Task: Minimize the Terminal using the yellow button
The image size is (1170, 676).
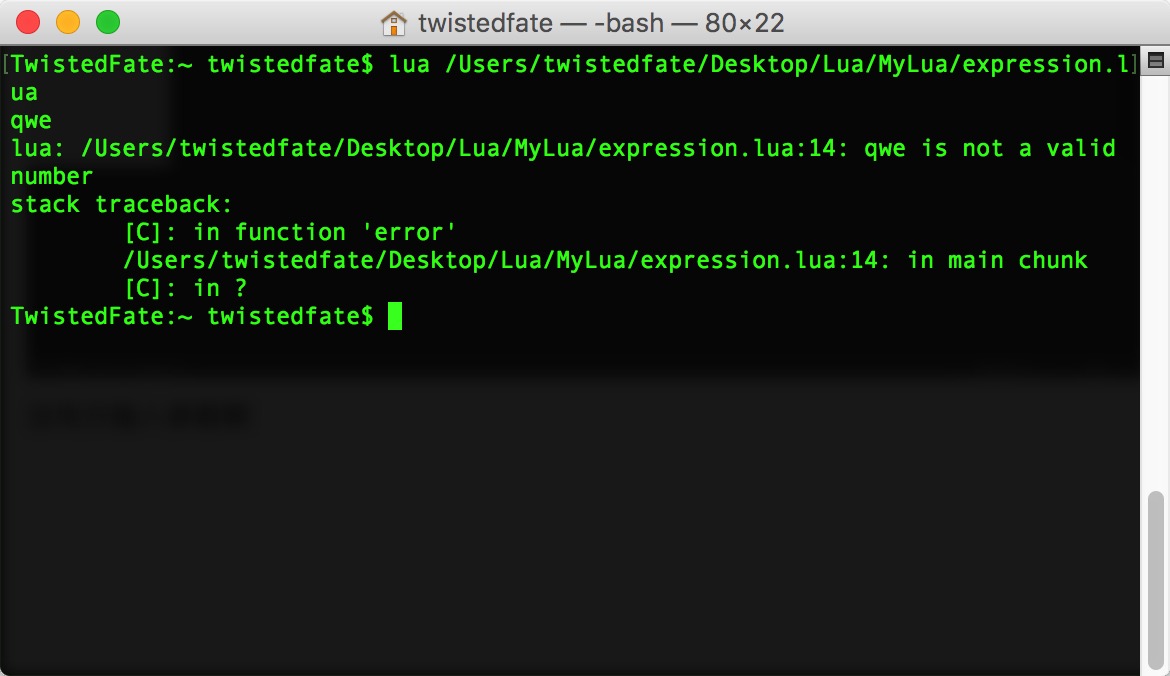Action: (68, 22)
